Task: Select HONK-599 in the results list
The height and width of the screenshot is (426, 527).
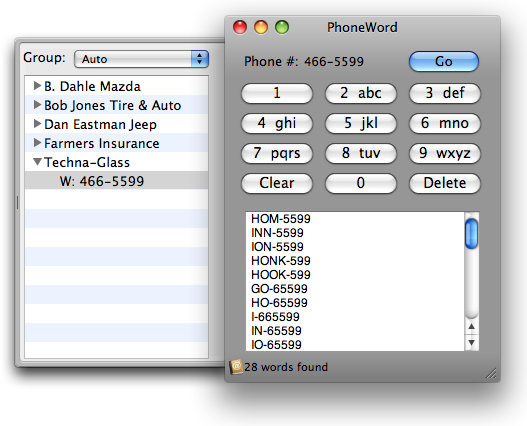Action: [x=281, y=261]
